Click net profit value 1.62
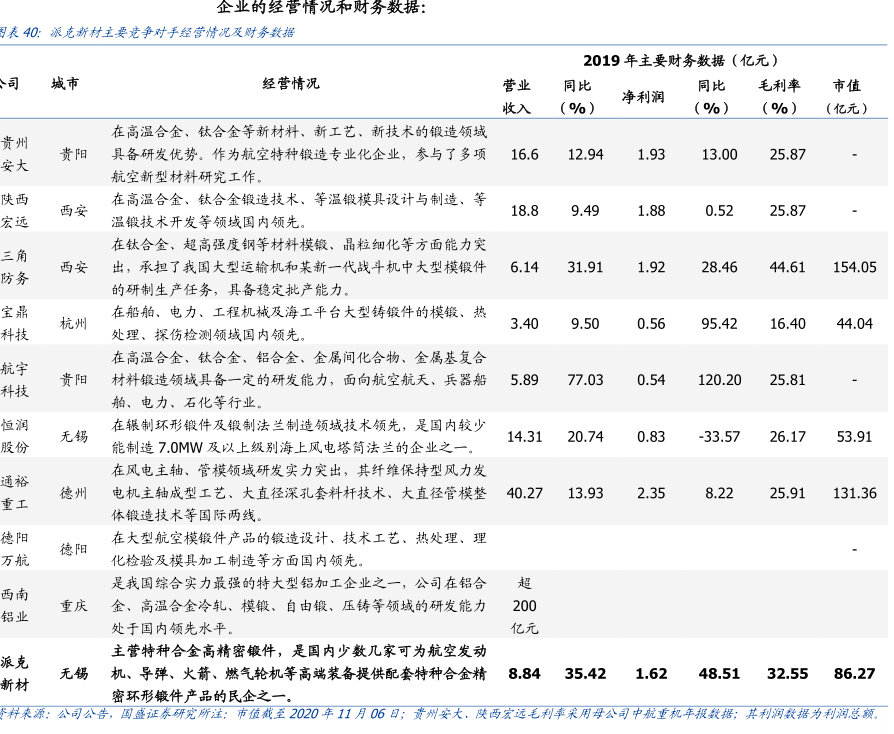 pyautogui.click(x=651, y=674)
